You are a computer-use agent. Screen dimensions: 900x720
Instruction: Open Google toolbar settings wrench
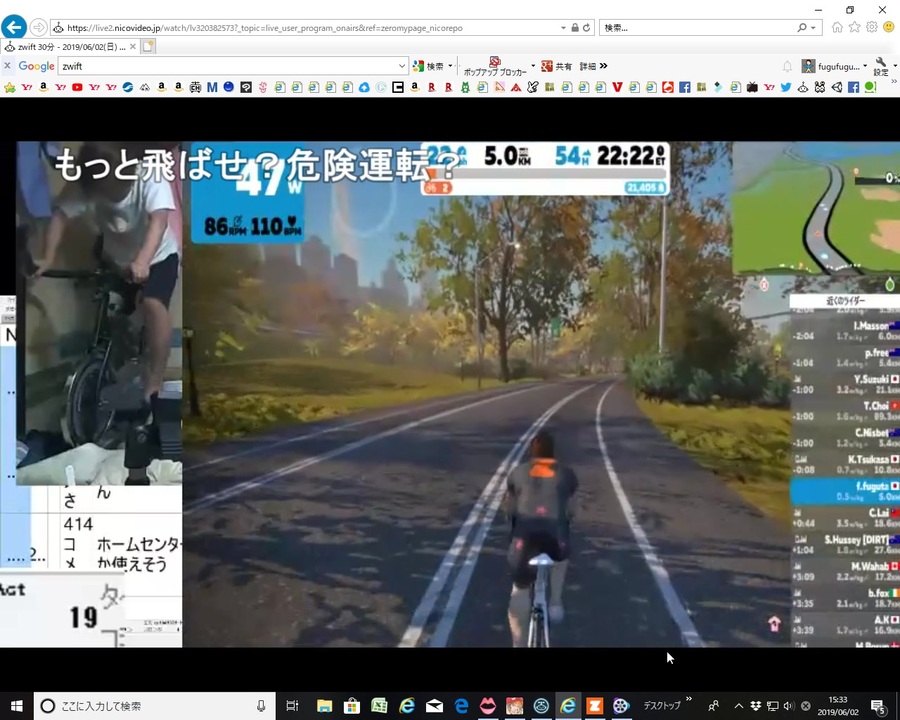tap(881, 67)
